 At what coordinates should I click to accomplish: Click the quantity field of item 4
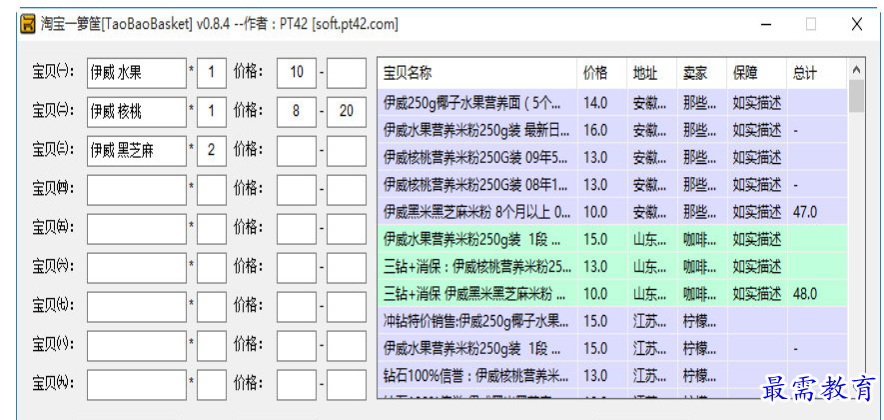click(211, 189)
